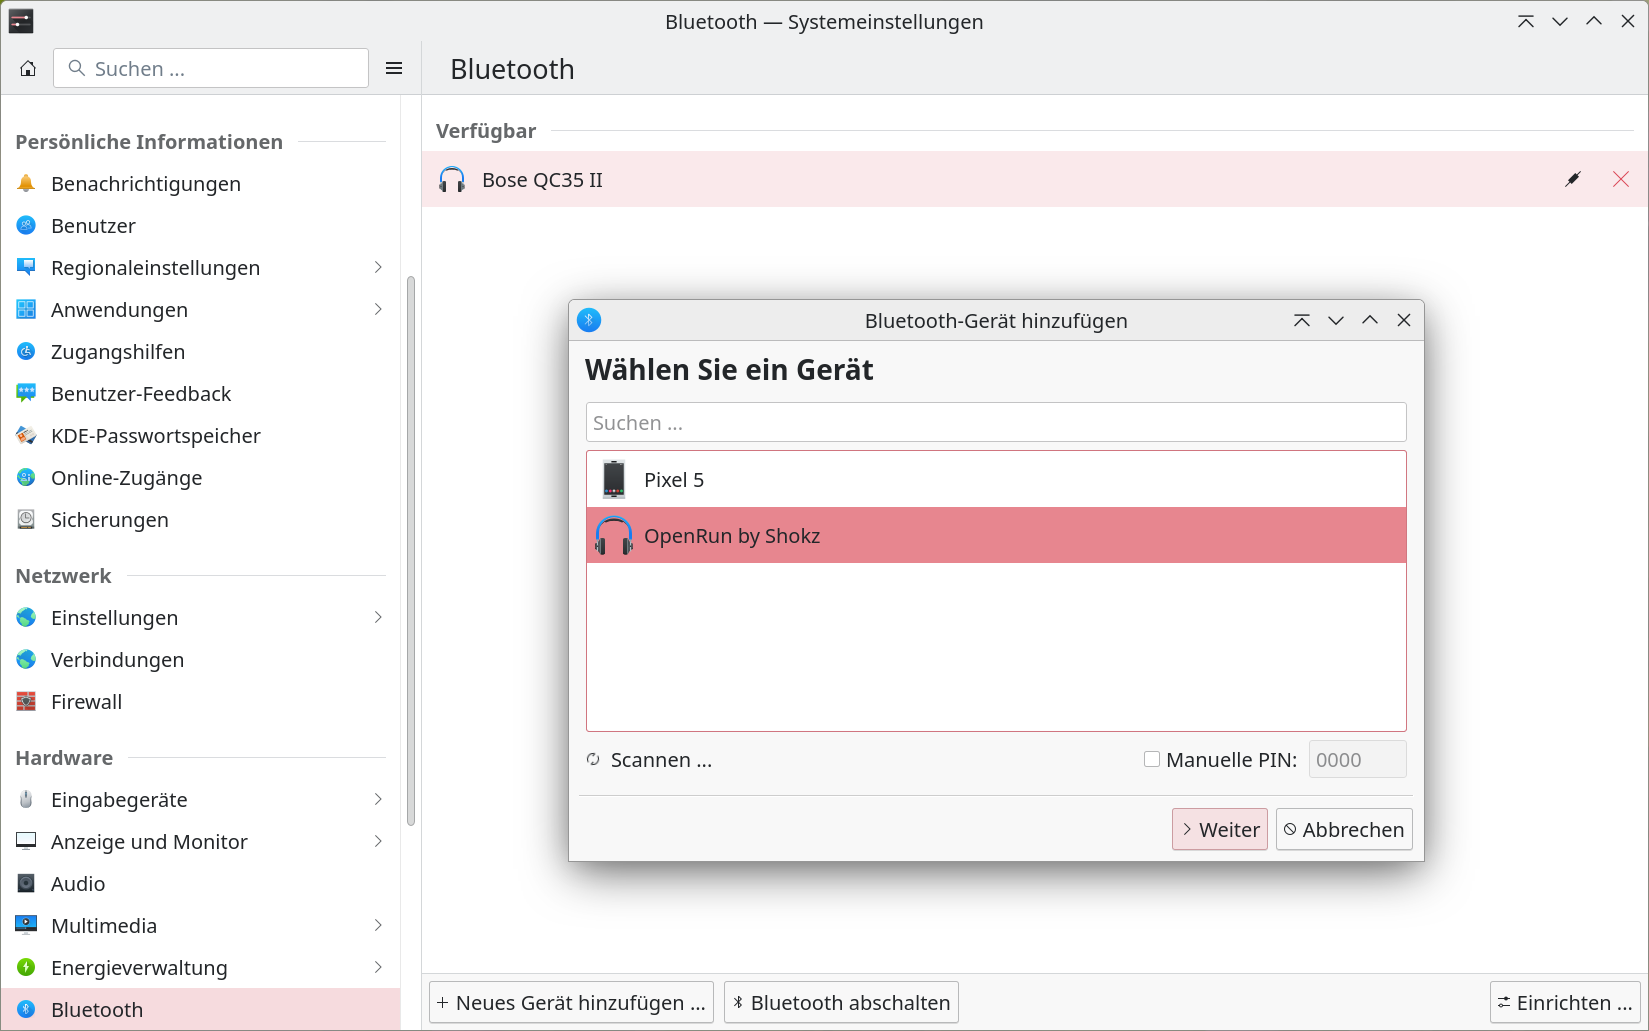
Task: Click the Benutzer icon in sidebar
Action: tap(27, 226)
